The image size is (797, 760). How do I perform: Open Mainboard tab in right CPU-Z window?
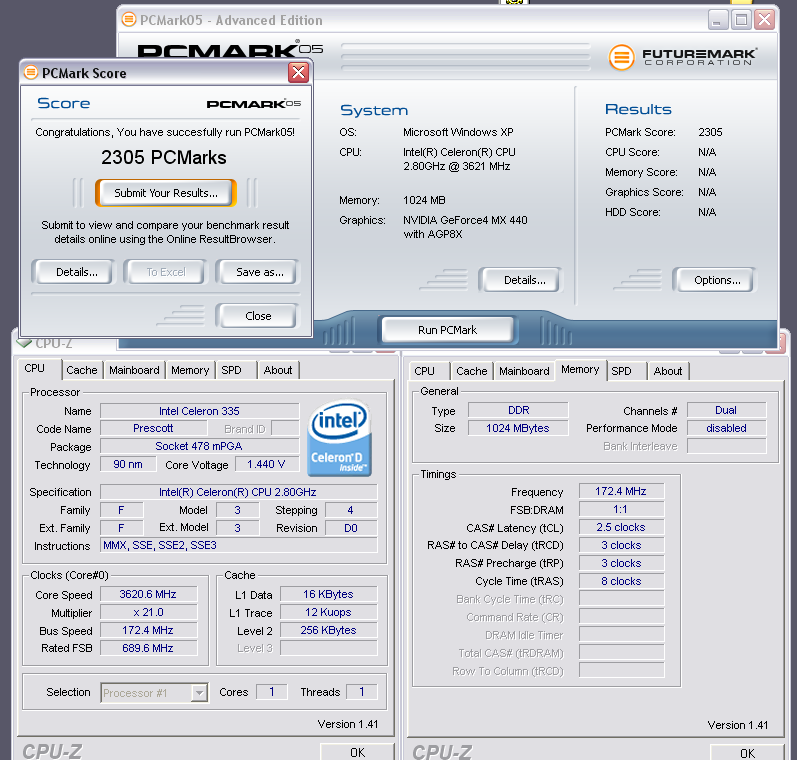[x=524, y=371]
